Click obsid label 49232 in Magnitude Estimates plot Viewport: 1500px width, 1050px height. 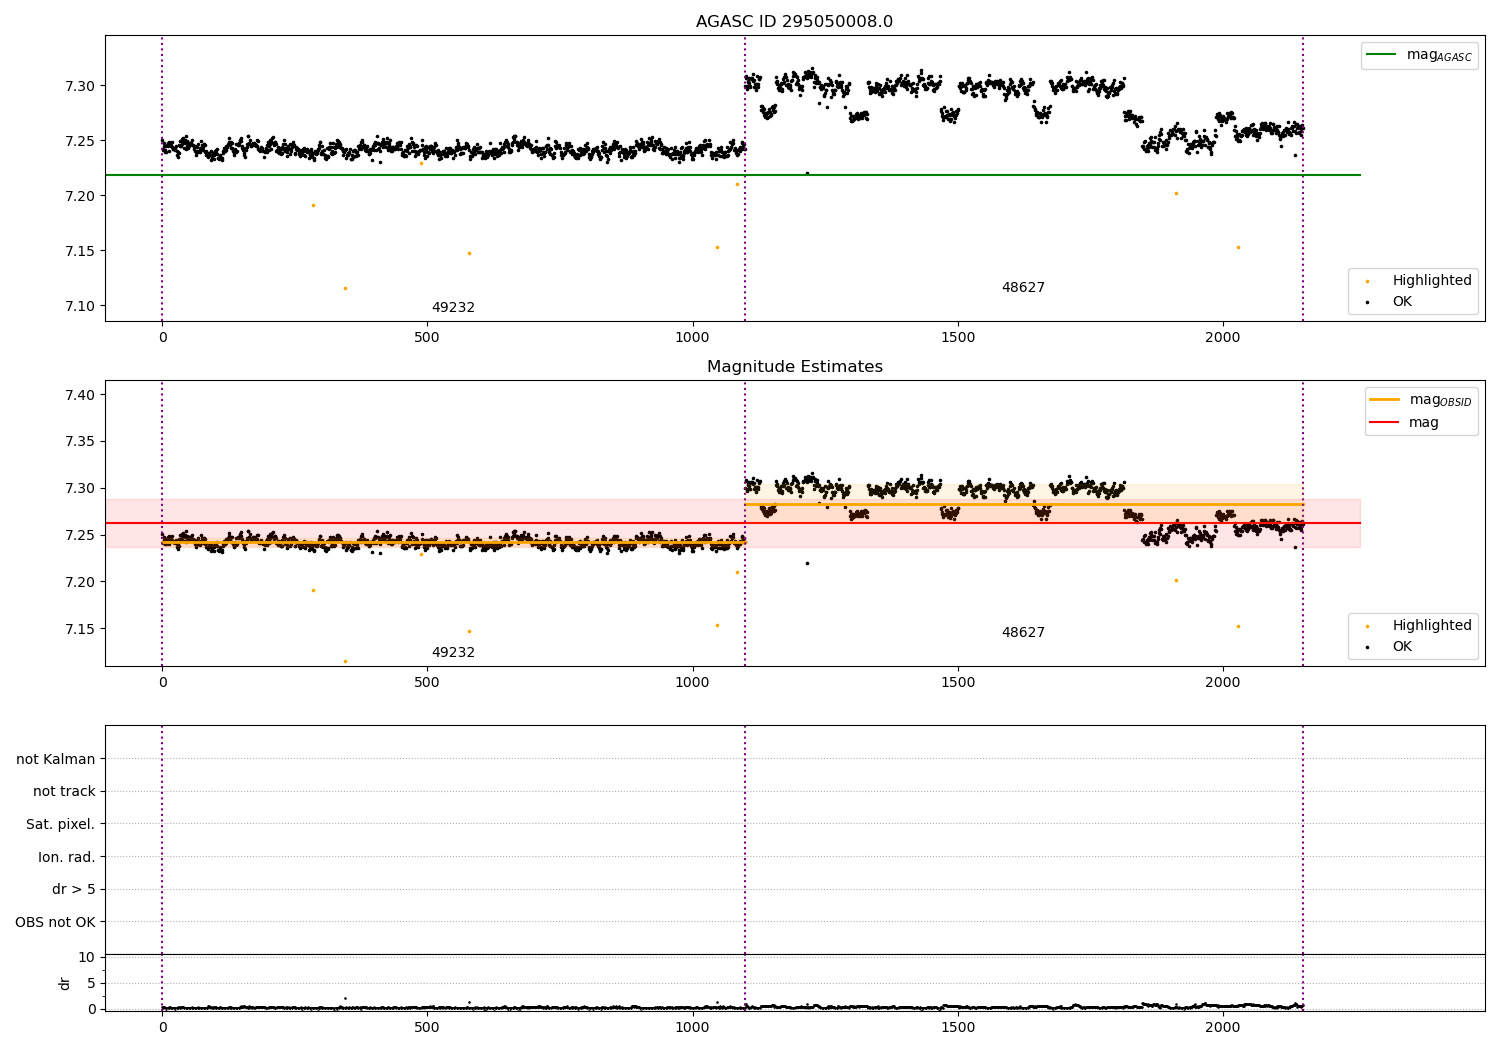pyautogui.click(x=453, y=653)
